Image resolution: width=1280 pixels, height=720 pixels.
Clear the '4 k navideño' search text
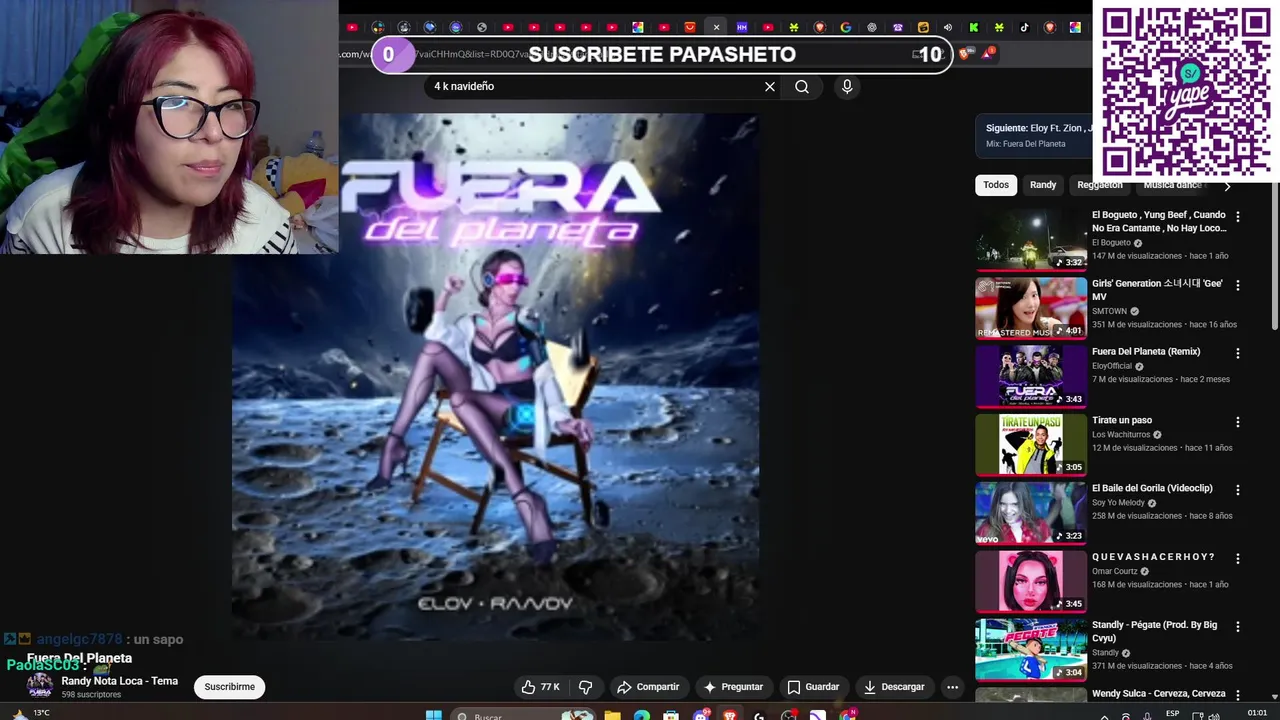[x=770, y=87]
